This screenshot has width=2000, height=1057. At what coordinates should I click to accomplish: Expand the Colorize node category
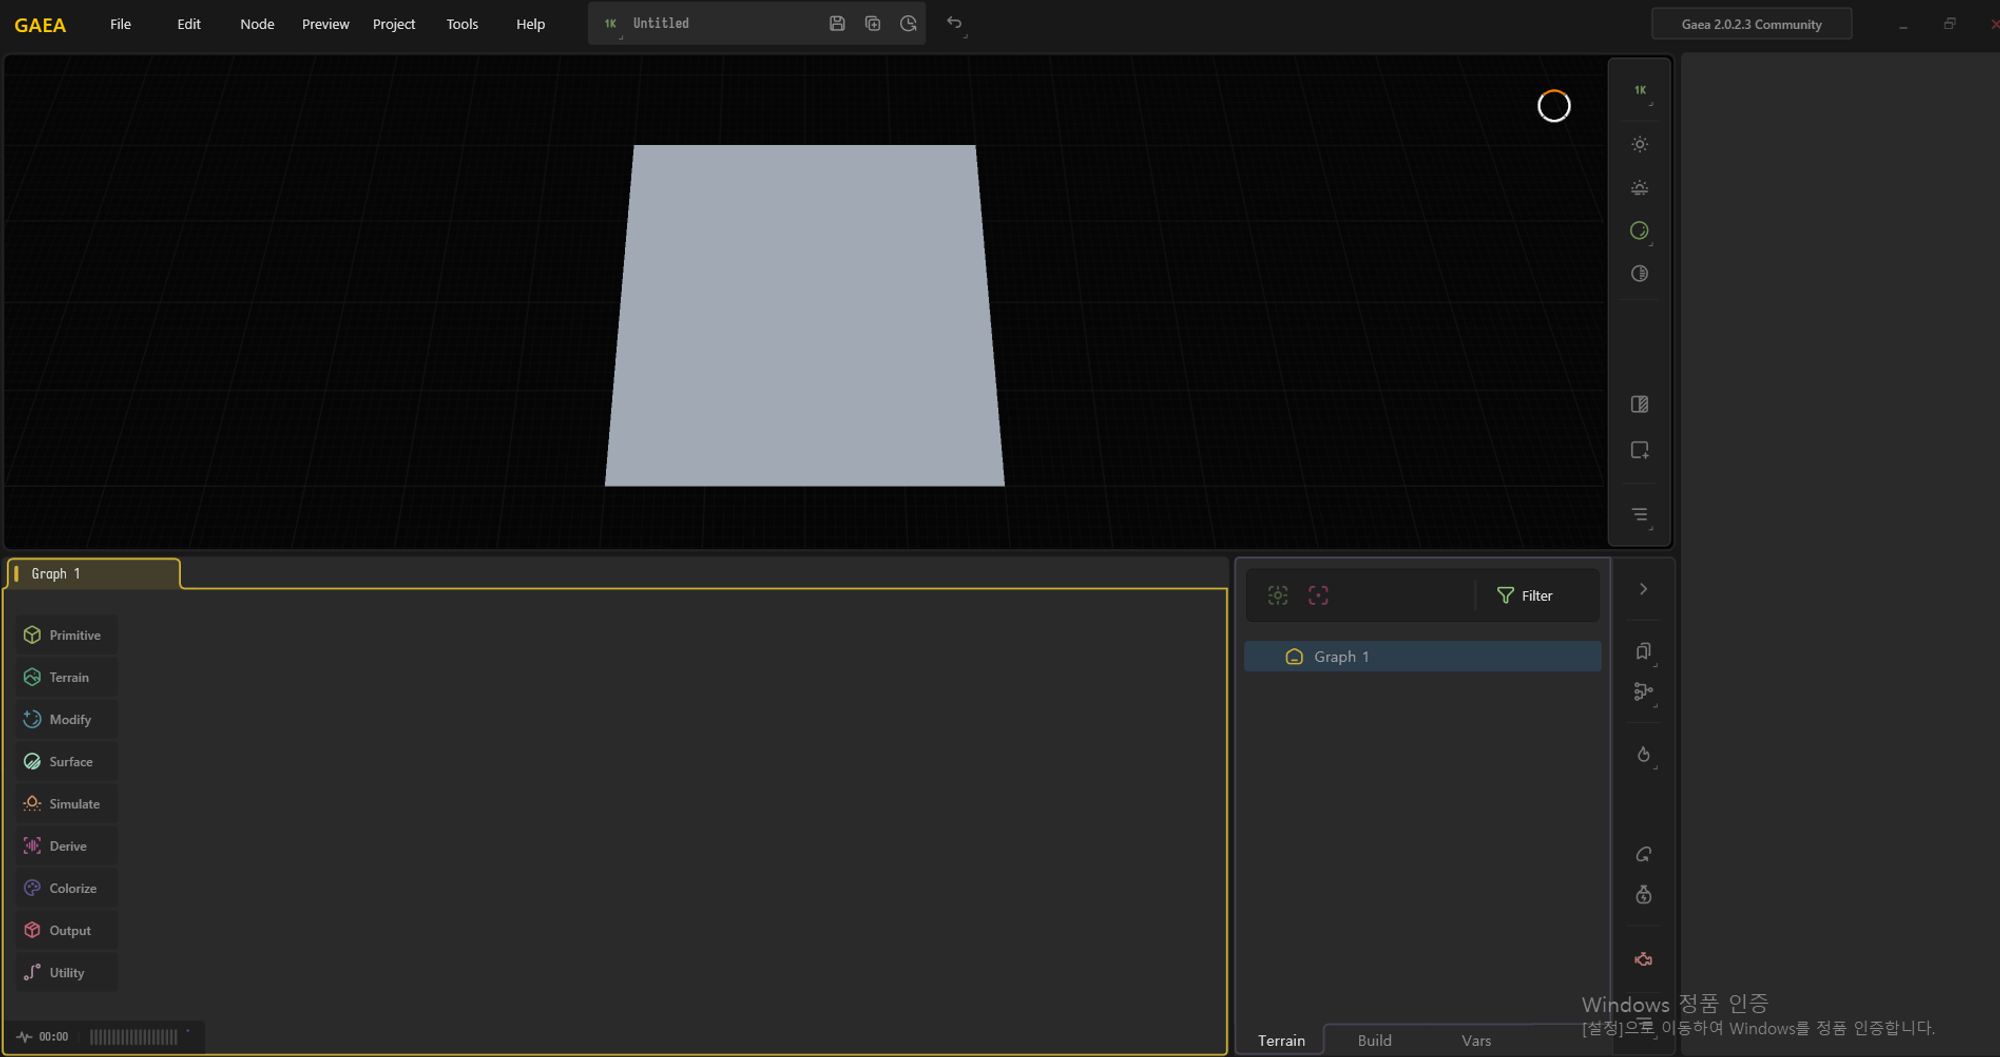point(66,888)
